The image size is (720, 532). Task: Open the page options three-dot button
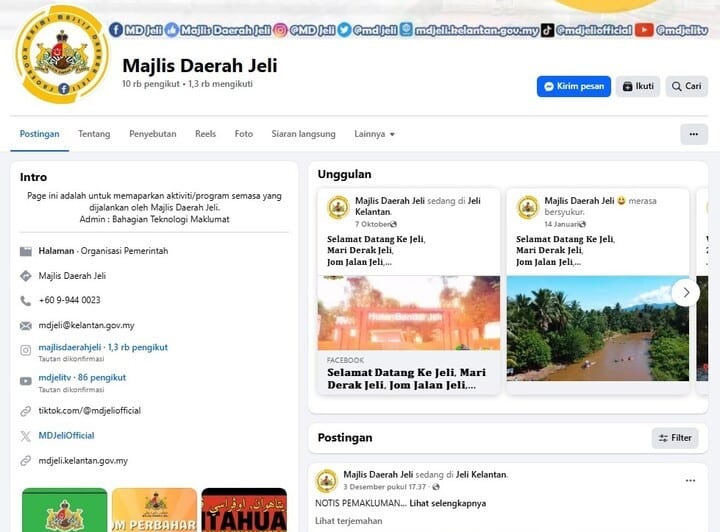click(693, 134)
